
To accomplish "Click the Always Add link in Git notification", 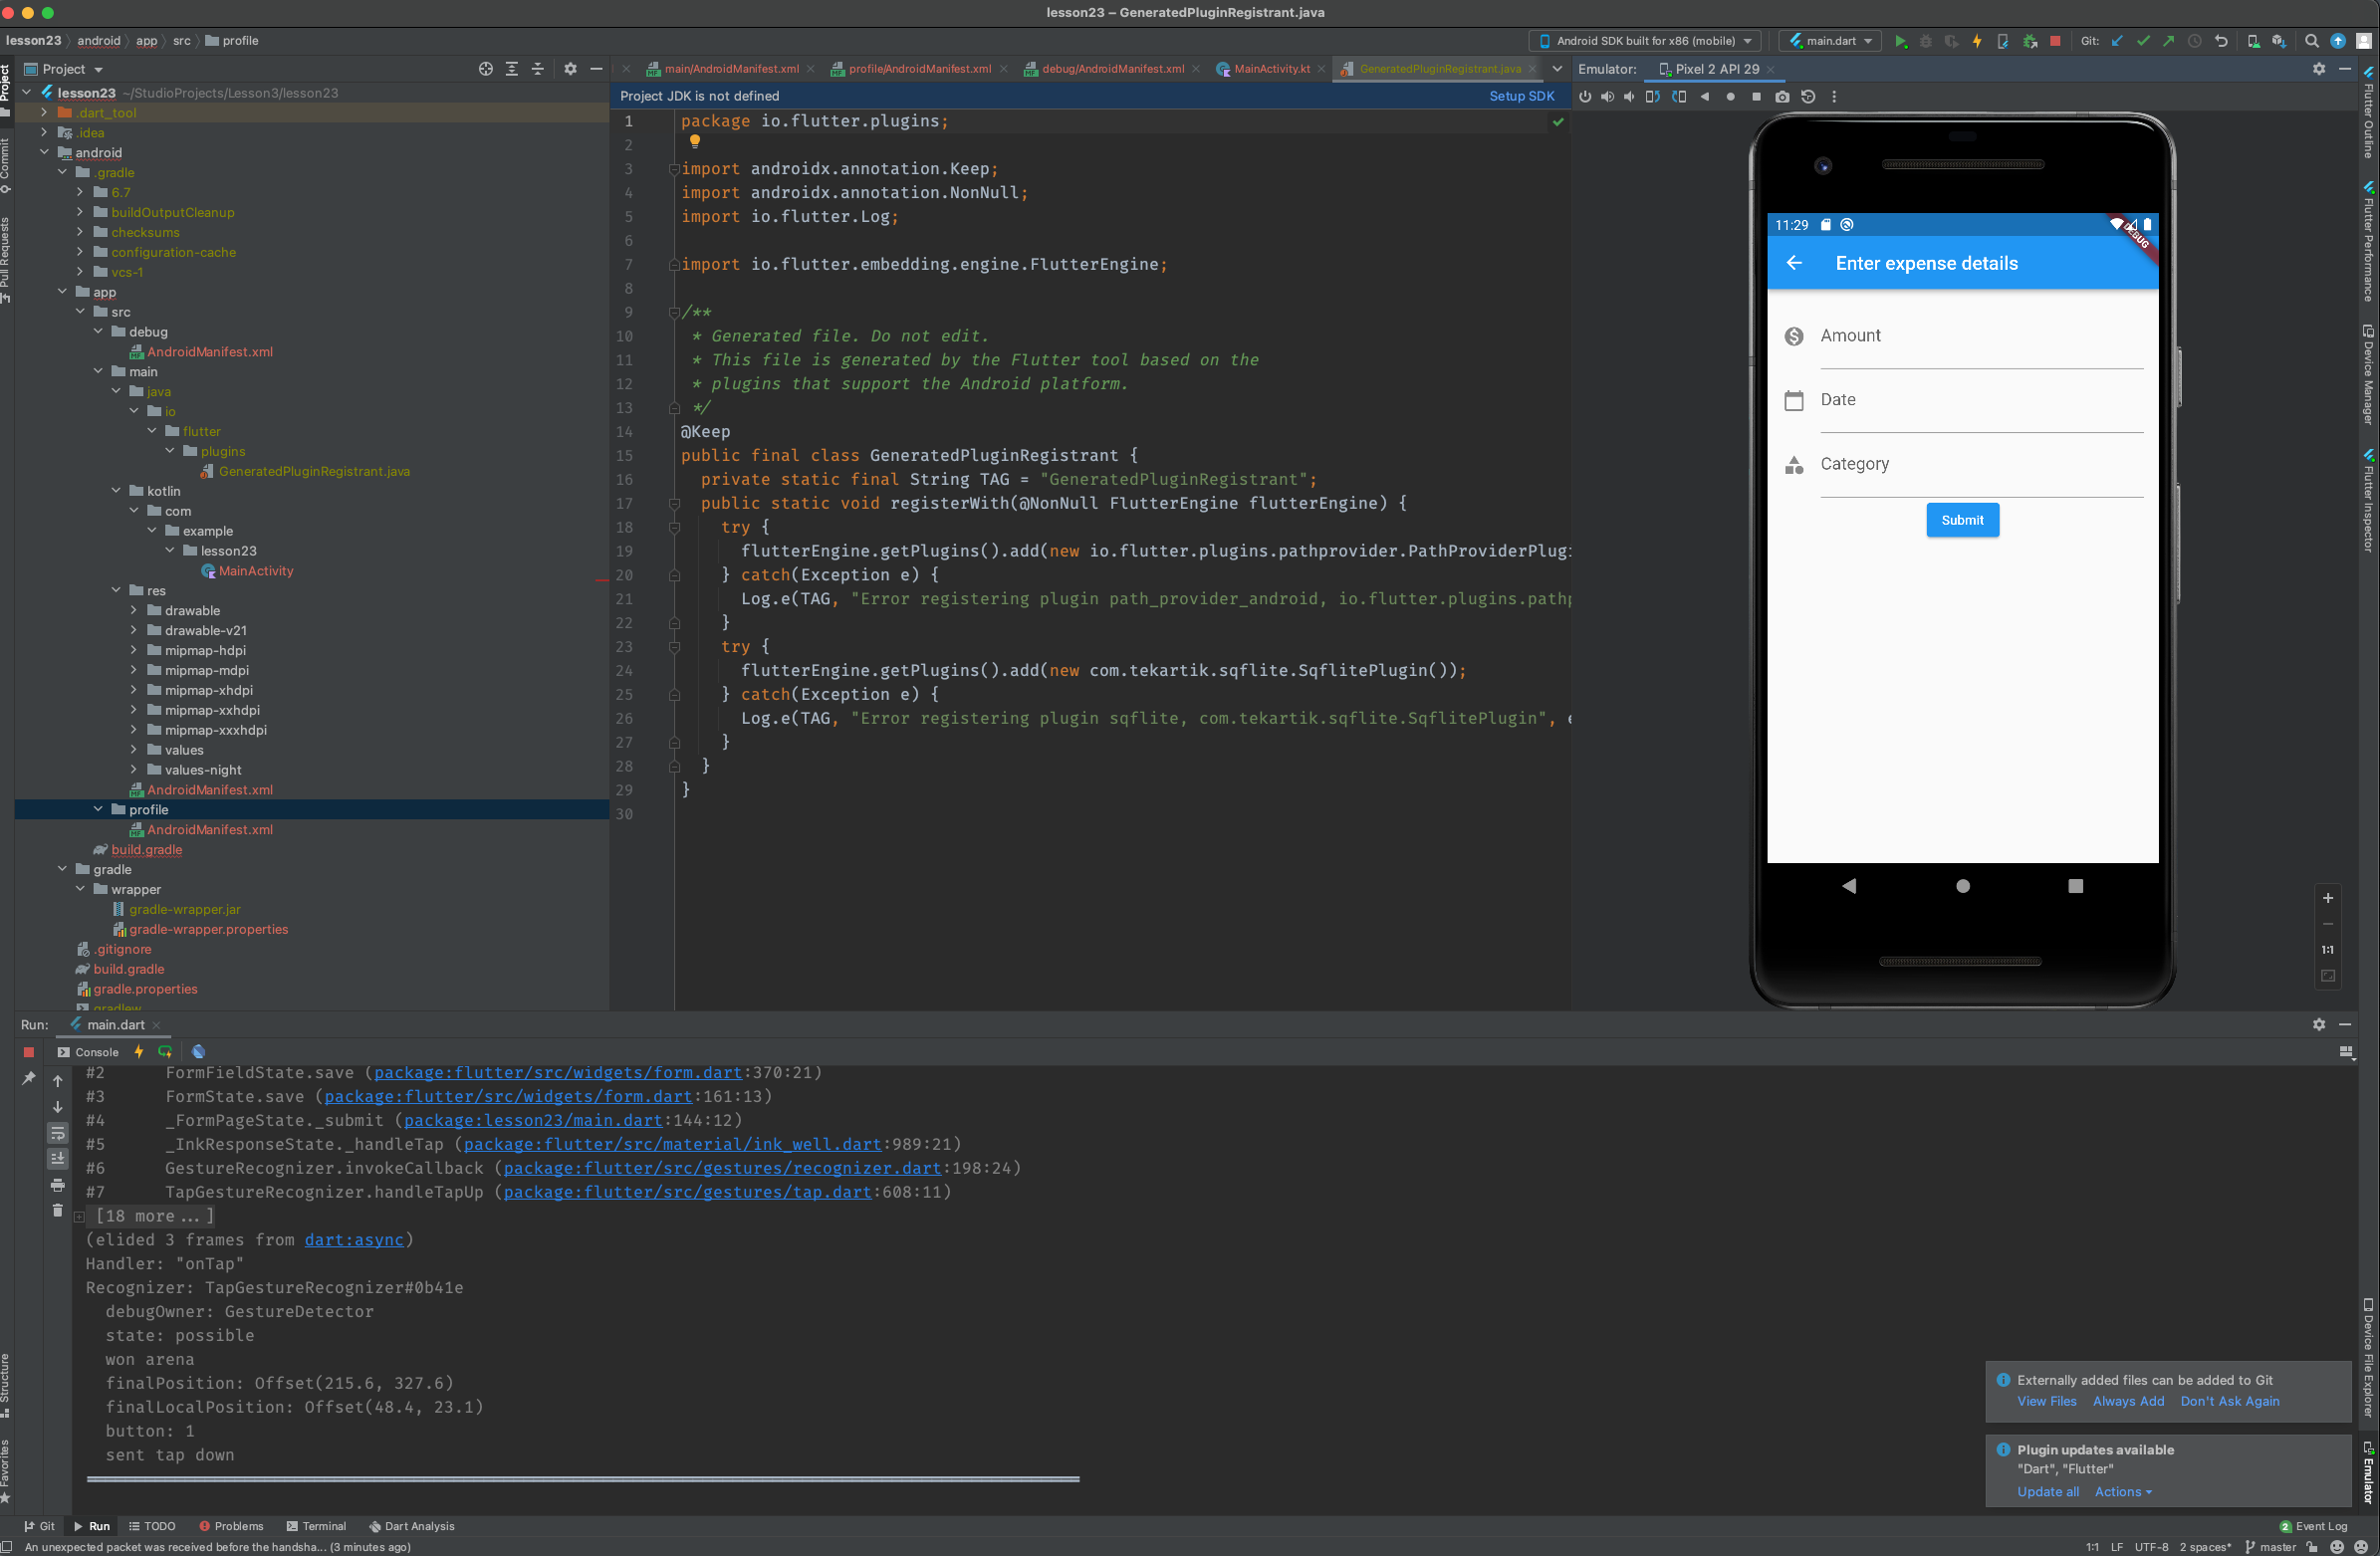I will pyautogui.click(x=2128, y=1401).
